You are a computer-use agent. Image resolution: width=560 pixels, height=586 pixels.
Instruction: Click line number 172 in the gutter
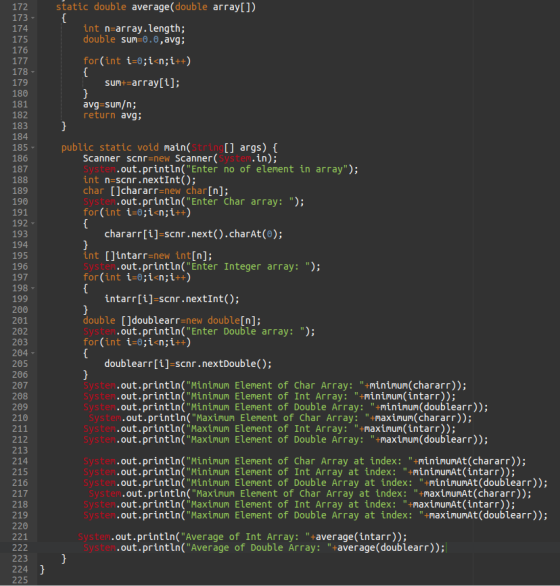click(20, 7)
